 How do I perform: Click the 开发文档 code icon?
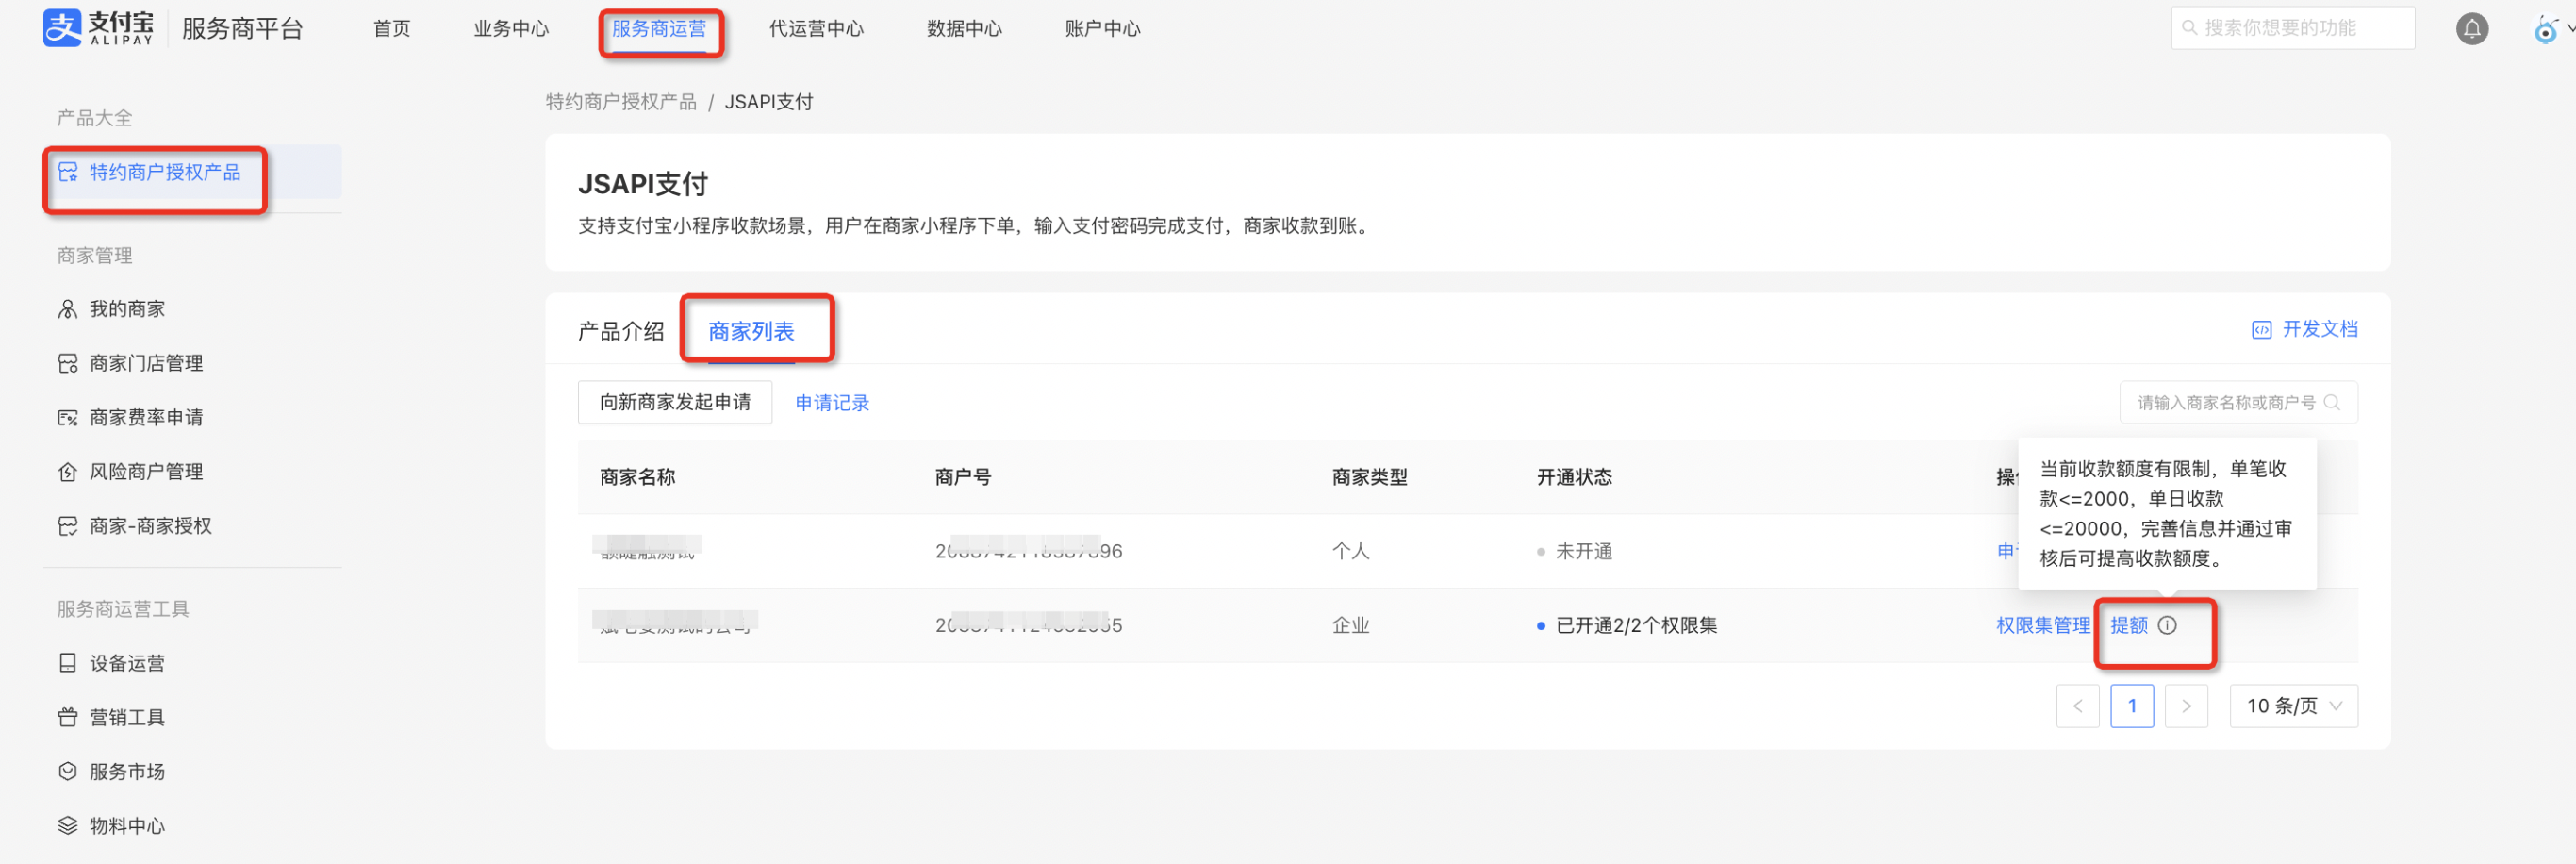click(2261, 330)
